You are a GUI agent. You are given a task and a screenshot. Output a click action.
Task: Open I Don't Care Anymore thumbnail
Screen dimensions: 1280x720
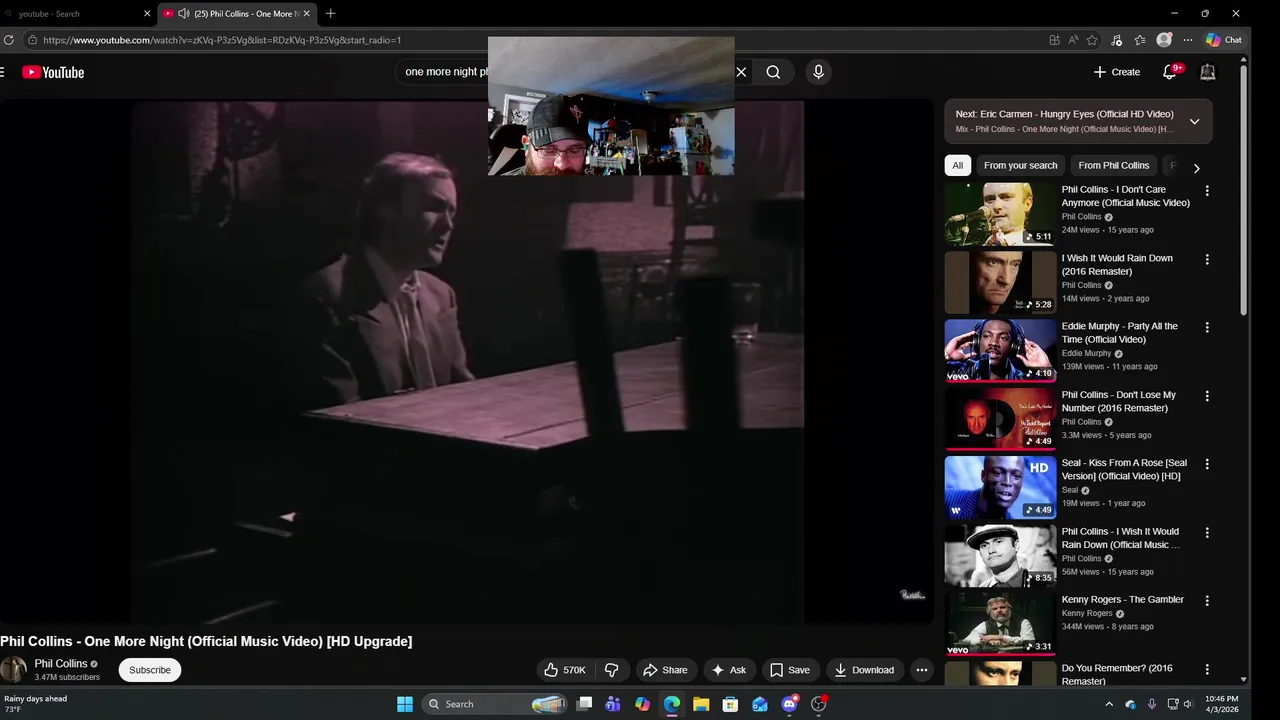[1000, 213]
